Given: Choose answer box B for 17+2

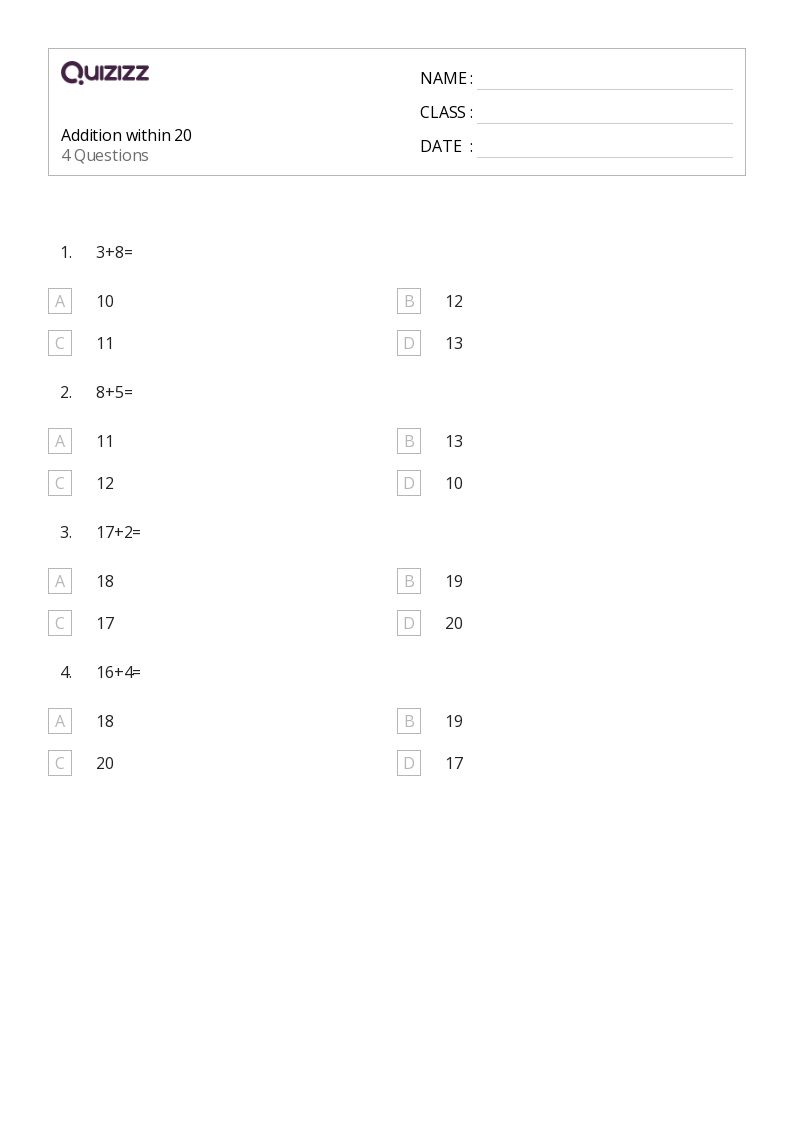Looking at the screenshot, I should (x=409, y=581).
